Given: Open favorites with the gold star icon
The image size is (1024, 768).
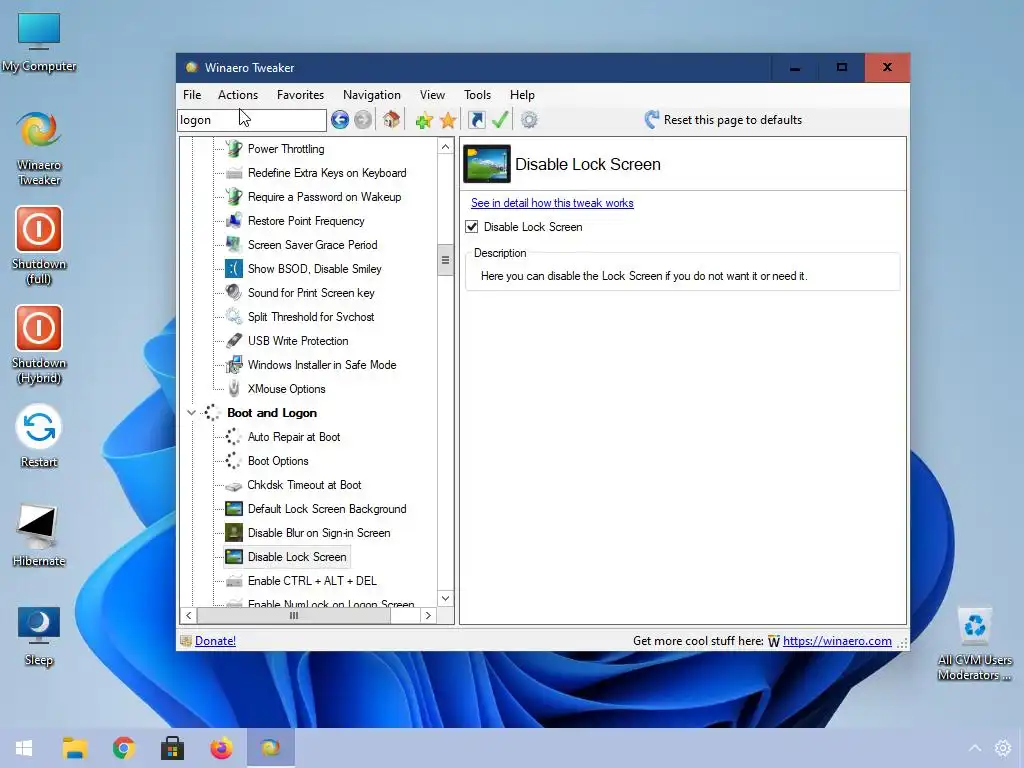Looking at the screenshot, I should [x=448, y=120].
